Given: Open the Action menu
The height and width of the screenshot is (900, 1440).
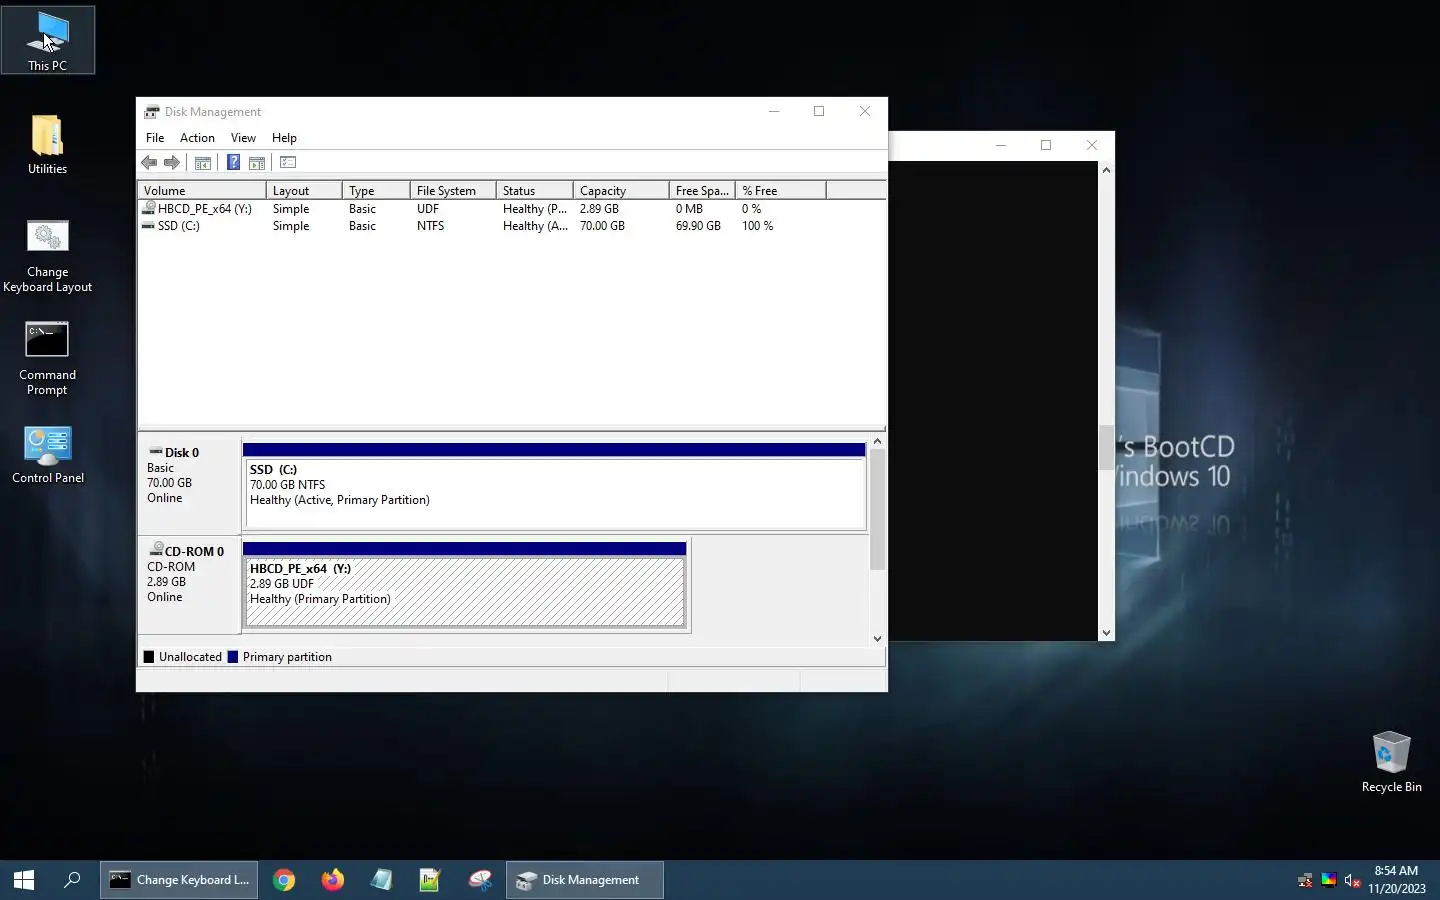Looking at the screenshot, I should click(x=197, y=138).
